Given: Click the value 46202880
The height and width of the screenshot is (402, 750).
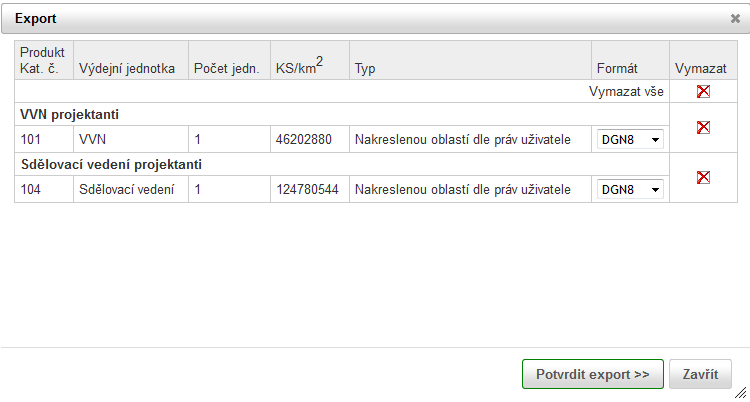Looking at the screenshot, I should (304, 139).
